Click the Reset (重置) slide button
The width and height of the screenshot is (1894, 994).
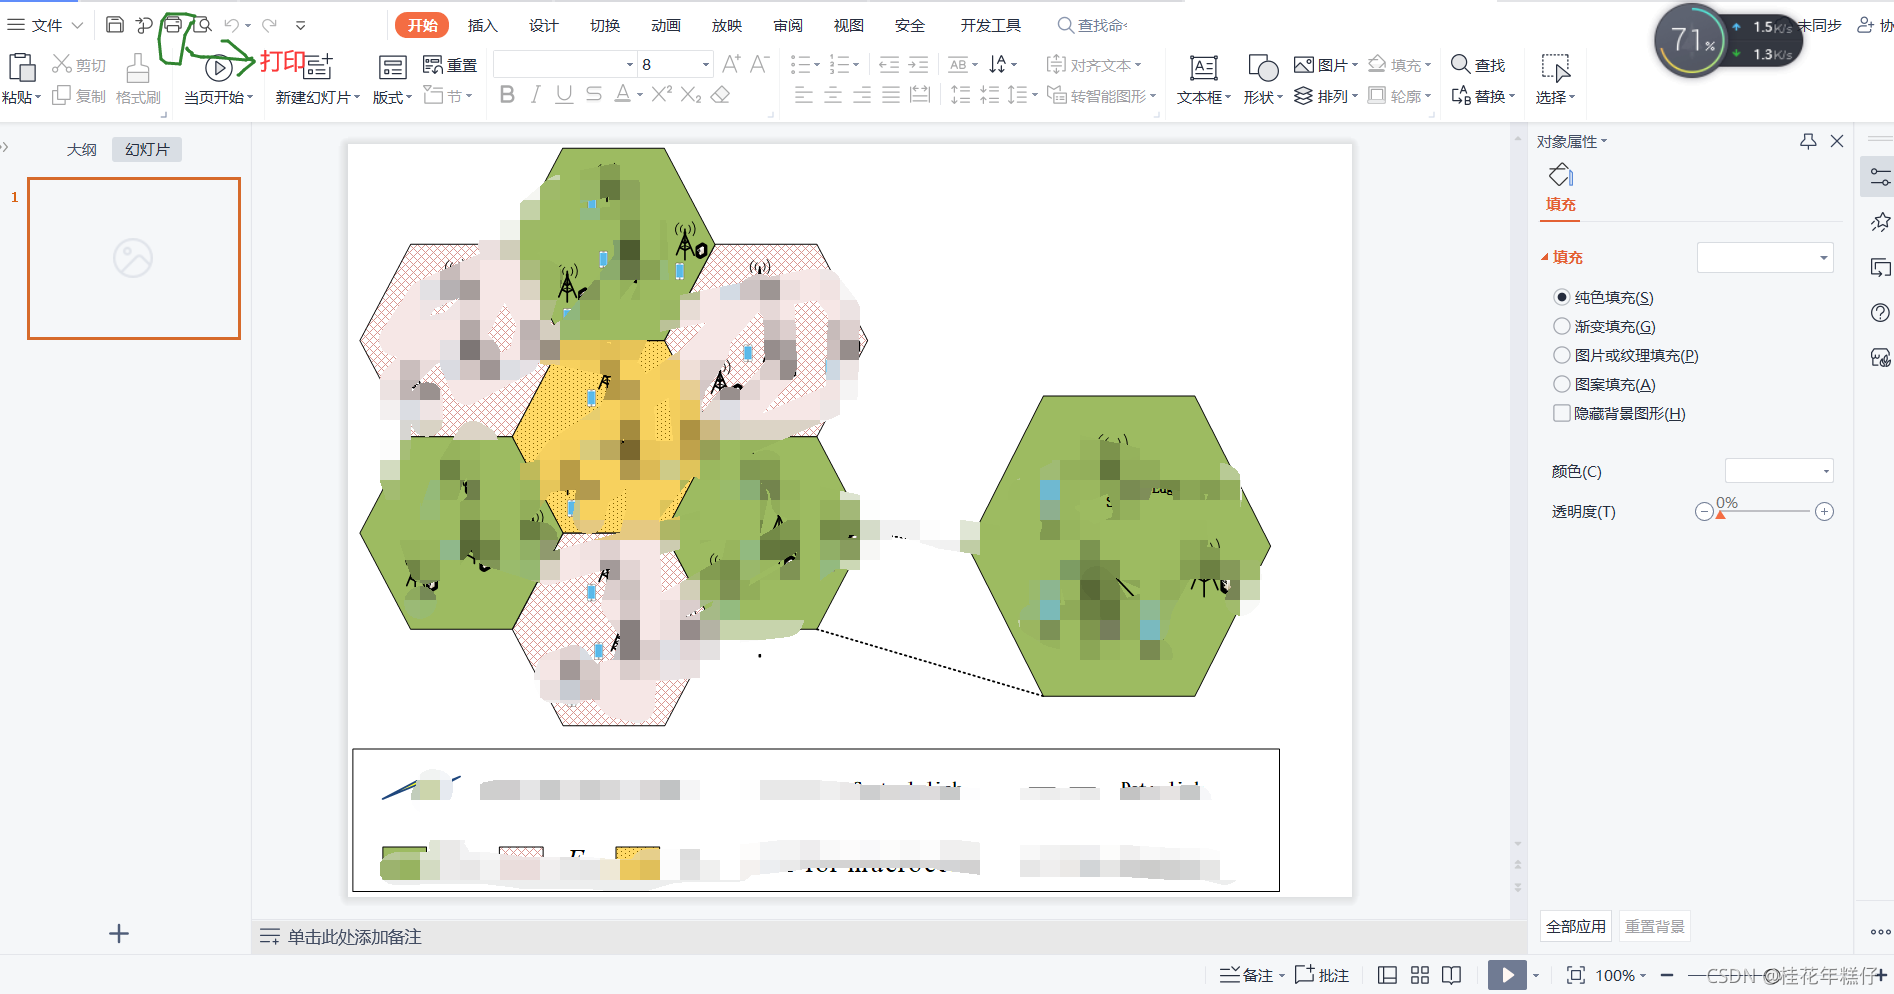click(x=450, y=65)
